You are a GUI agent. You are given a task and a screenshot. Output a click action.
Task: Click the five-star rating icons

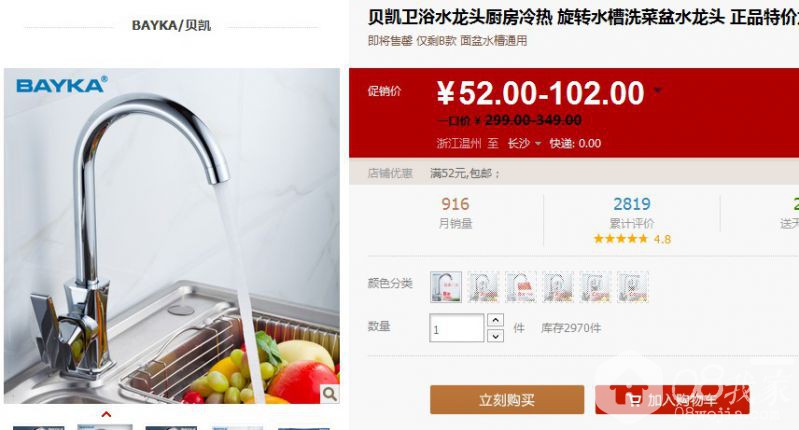tap(621, 239)
